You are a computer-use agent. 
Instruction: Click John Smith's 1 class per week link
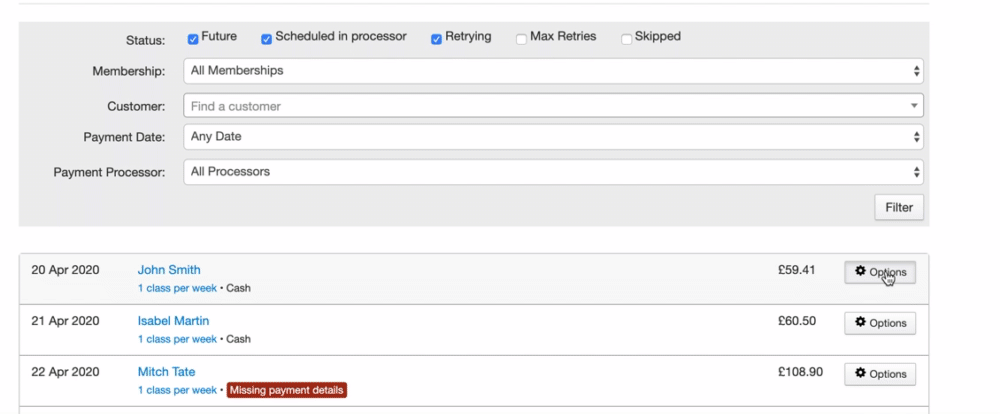pos(177,288)
